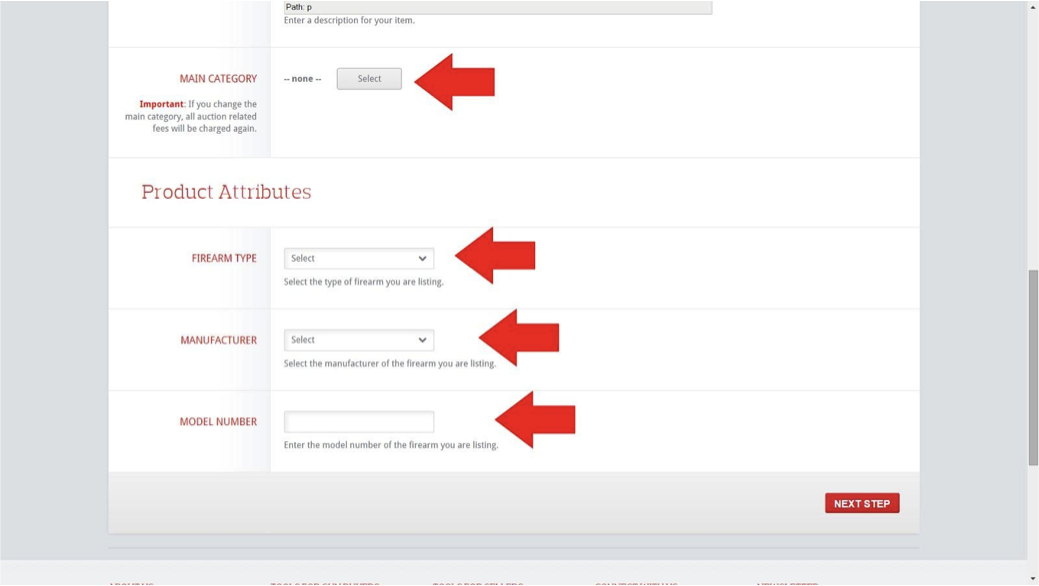Screen dimensions: 1039x586
Task: Click the scrollbar down arrow
Action: coord(1033,578)
